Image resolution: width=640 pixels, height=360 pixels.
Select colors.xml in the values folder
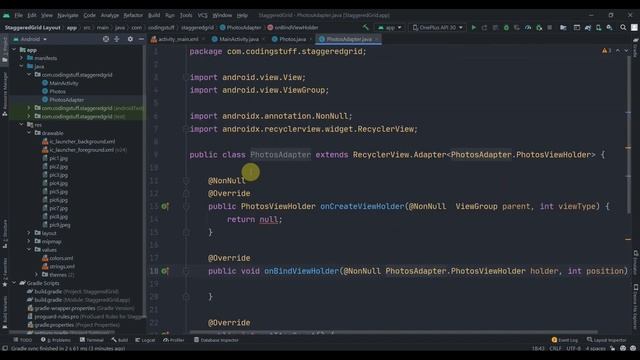(x=61, y=258)
